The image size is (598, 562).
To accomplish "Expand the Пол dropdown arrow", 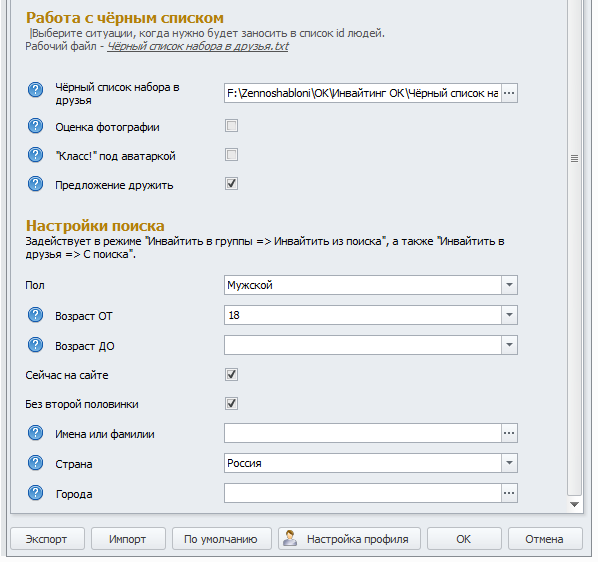I will point(509,285).
